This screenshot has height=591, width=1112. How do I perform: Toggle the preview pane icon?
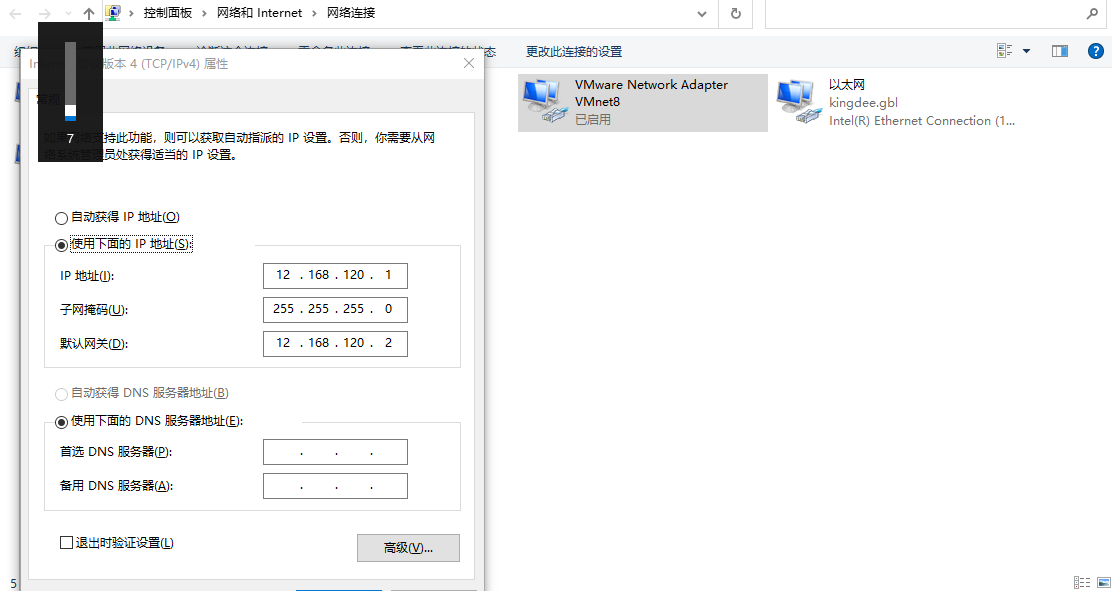pos(1060,51)
